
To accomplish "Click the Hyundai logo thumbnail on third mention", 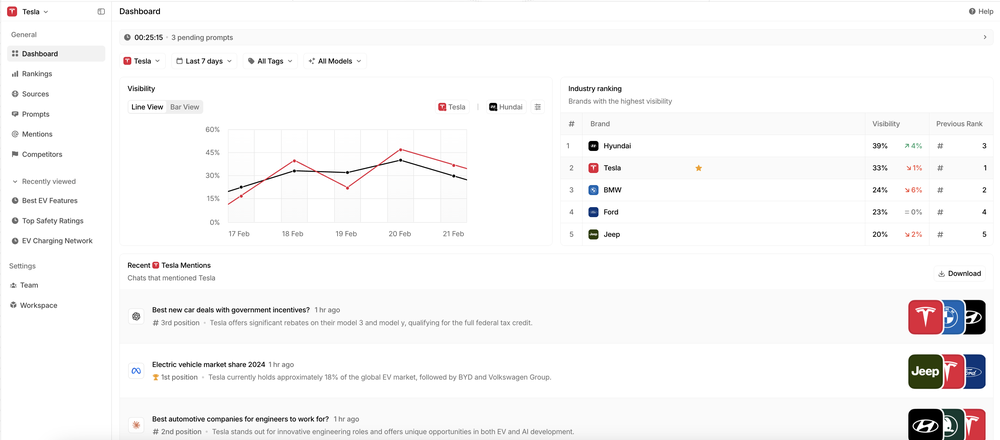I will coord(925,425).
